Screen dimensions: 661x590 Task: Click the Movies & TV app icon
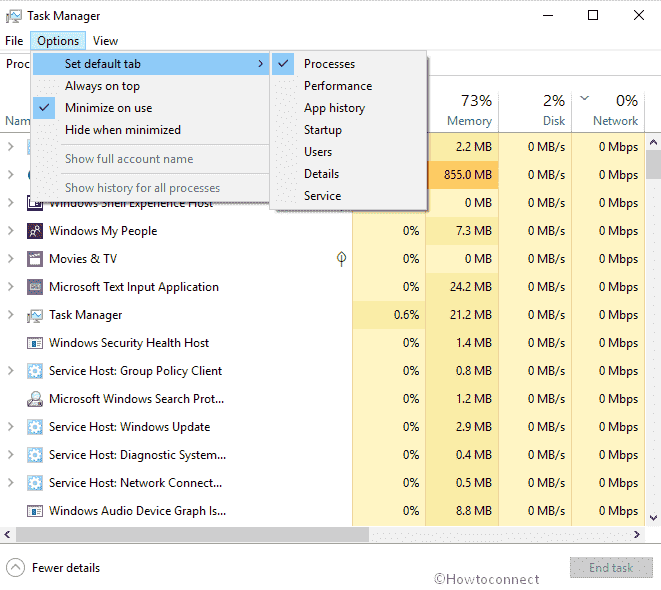(35, 259)
